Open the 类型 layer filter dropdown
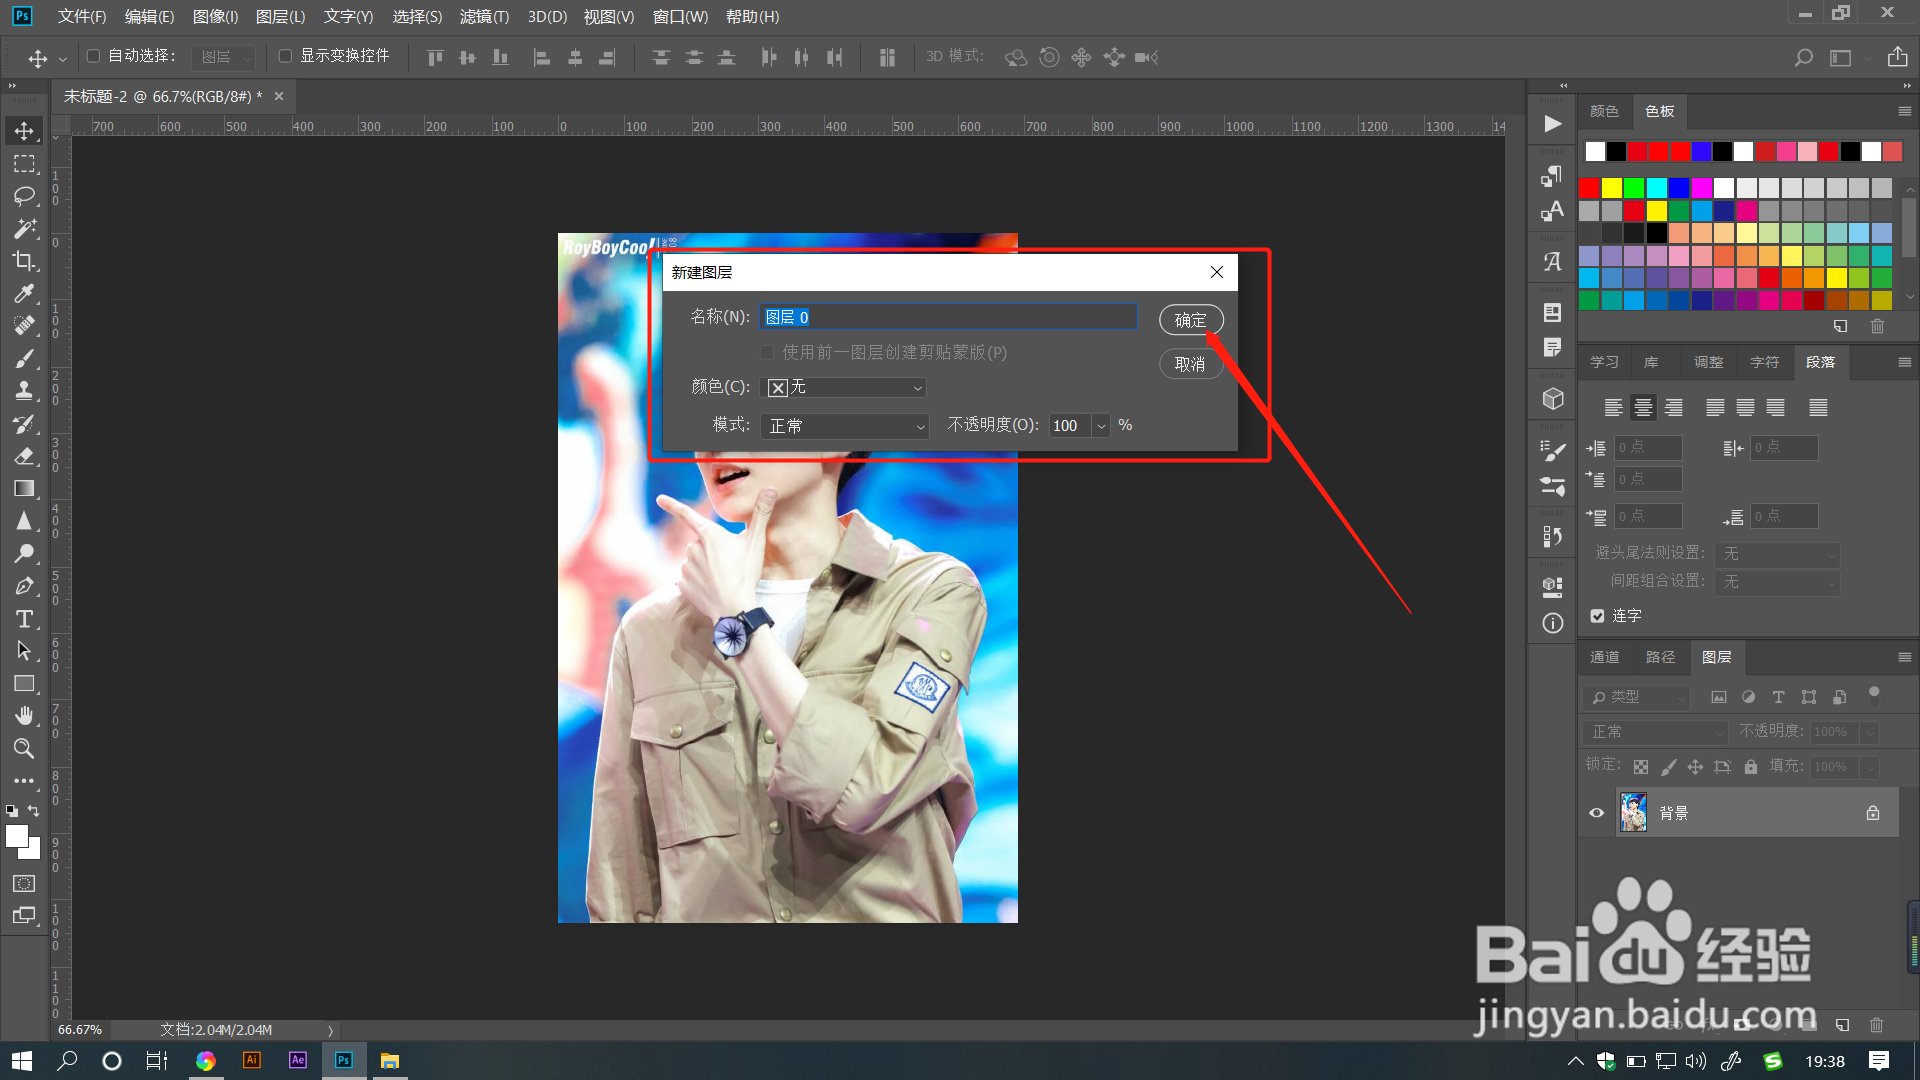The height and width of the screenshot is (1080, 1920). [x=1635, y=697]
